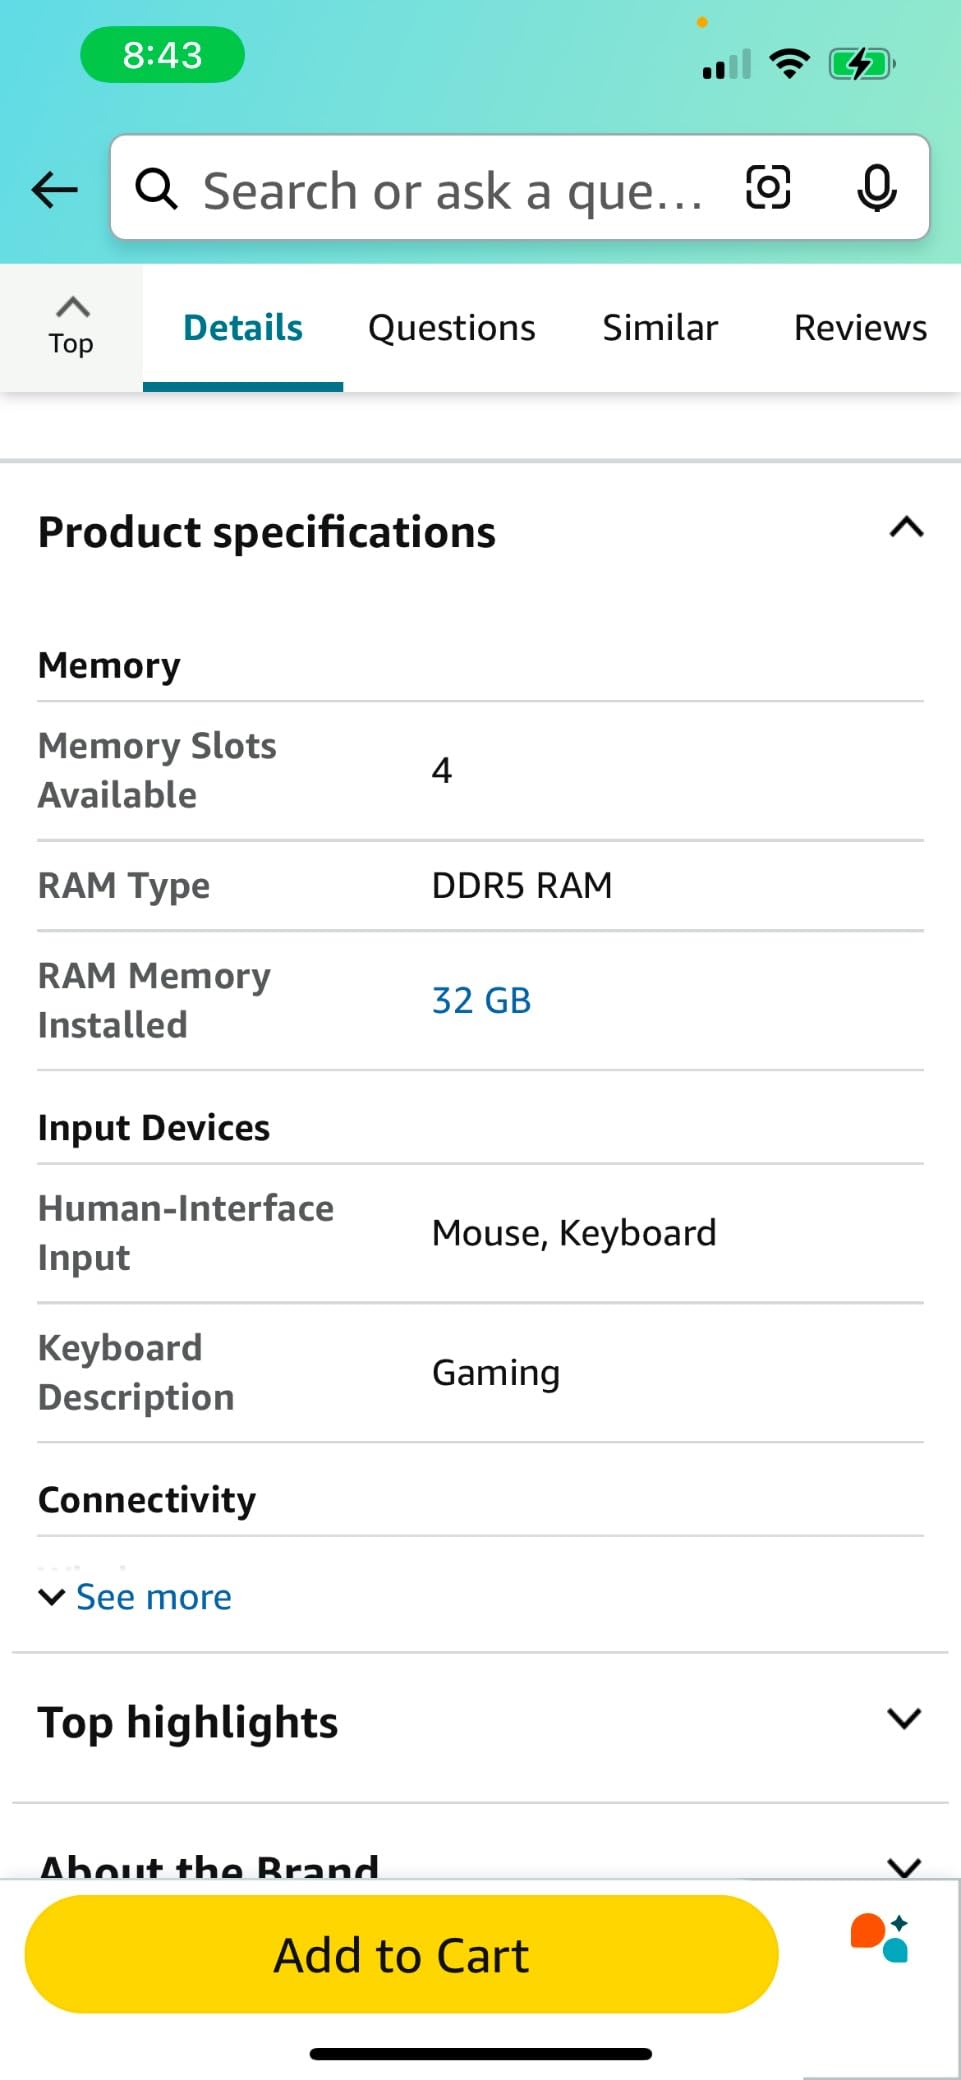Tap the chevron above Top highlights
Screen dimensions: 961x2080
coord(905,1718)
